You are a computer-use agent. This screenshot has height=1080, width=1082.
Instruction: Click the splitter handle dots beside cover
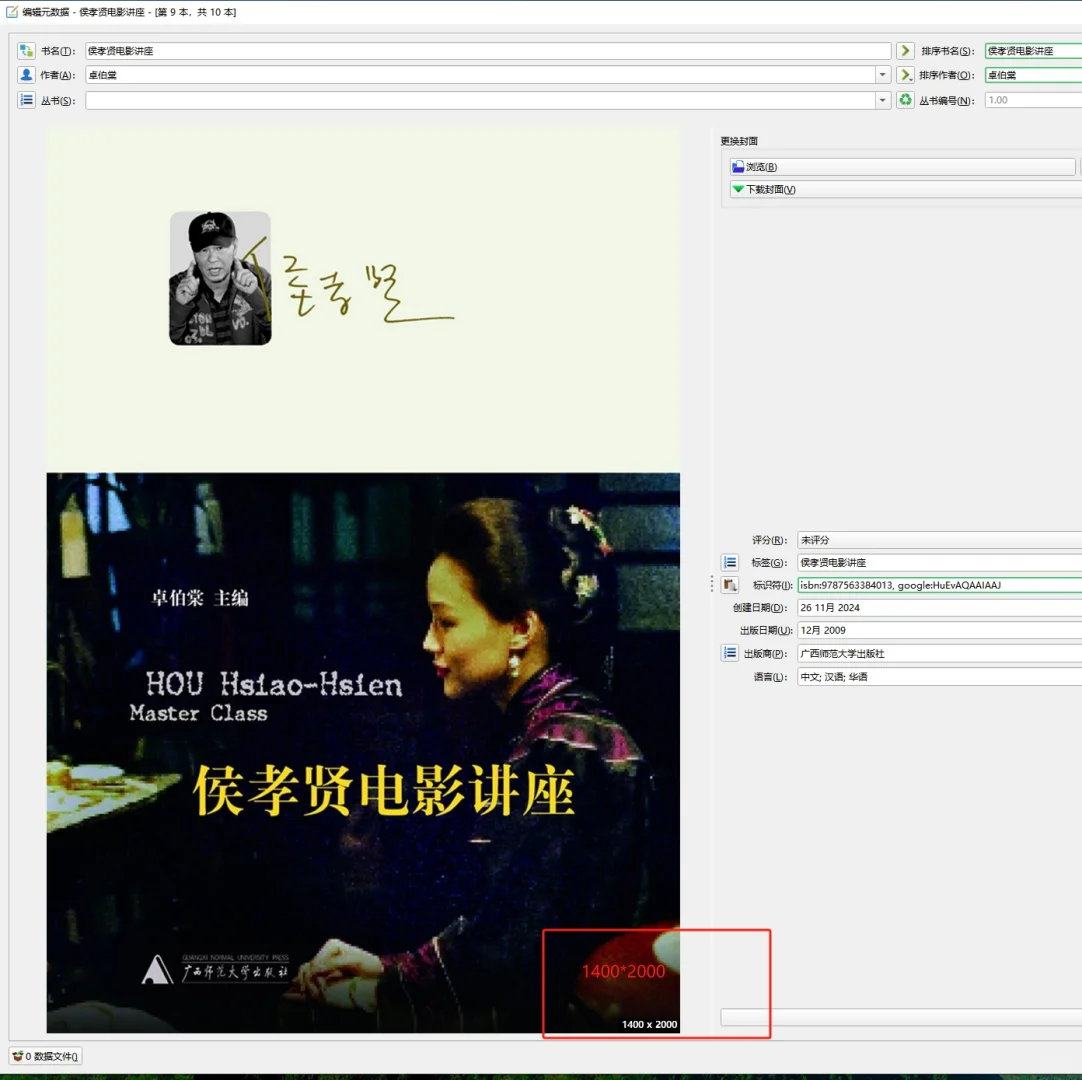coord(711,584)
